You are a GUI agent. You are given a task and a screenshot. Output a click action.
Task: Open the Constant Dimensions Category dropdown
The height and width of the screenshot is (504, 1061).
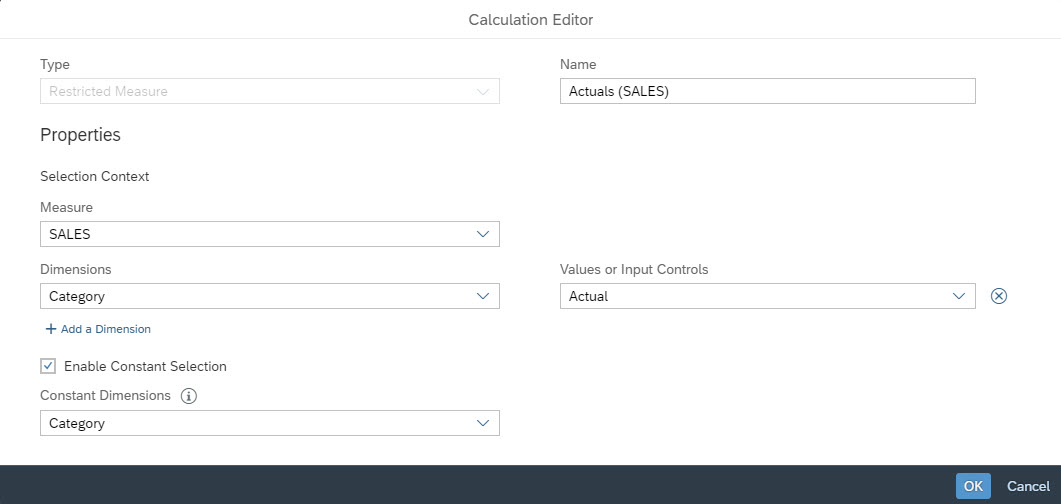270,423
